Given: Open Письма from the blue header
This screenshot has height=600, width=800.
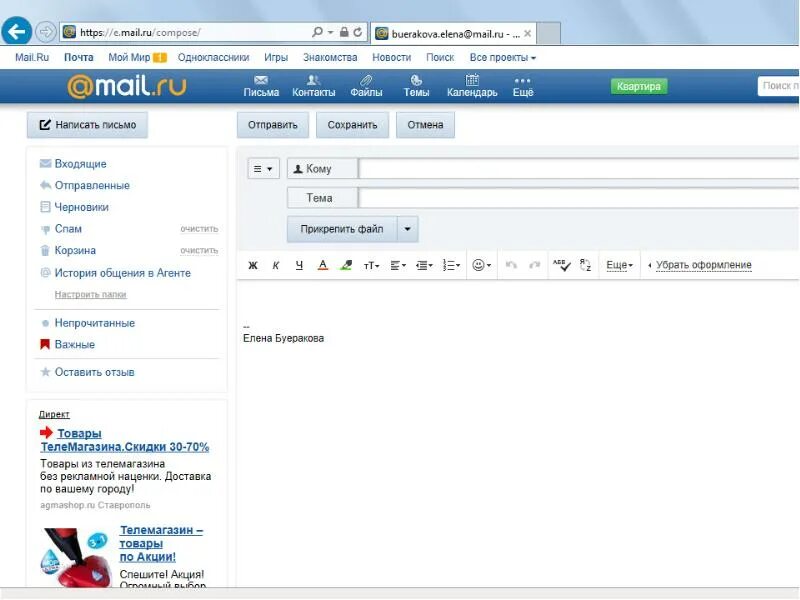Looking at the screenshot, I should 261,86.
